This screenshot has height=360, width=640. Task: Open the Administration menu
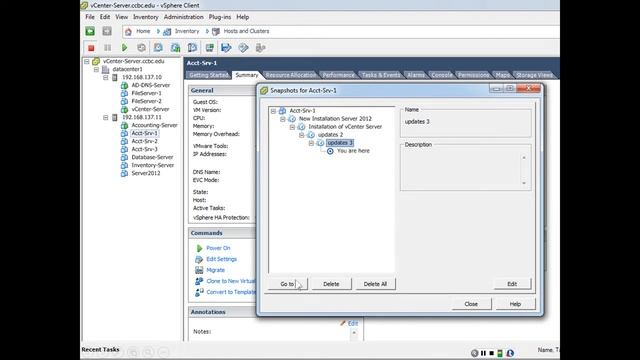pyautogui.click(x=184, y=17)
